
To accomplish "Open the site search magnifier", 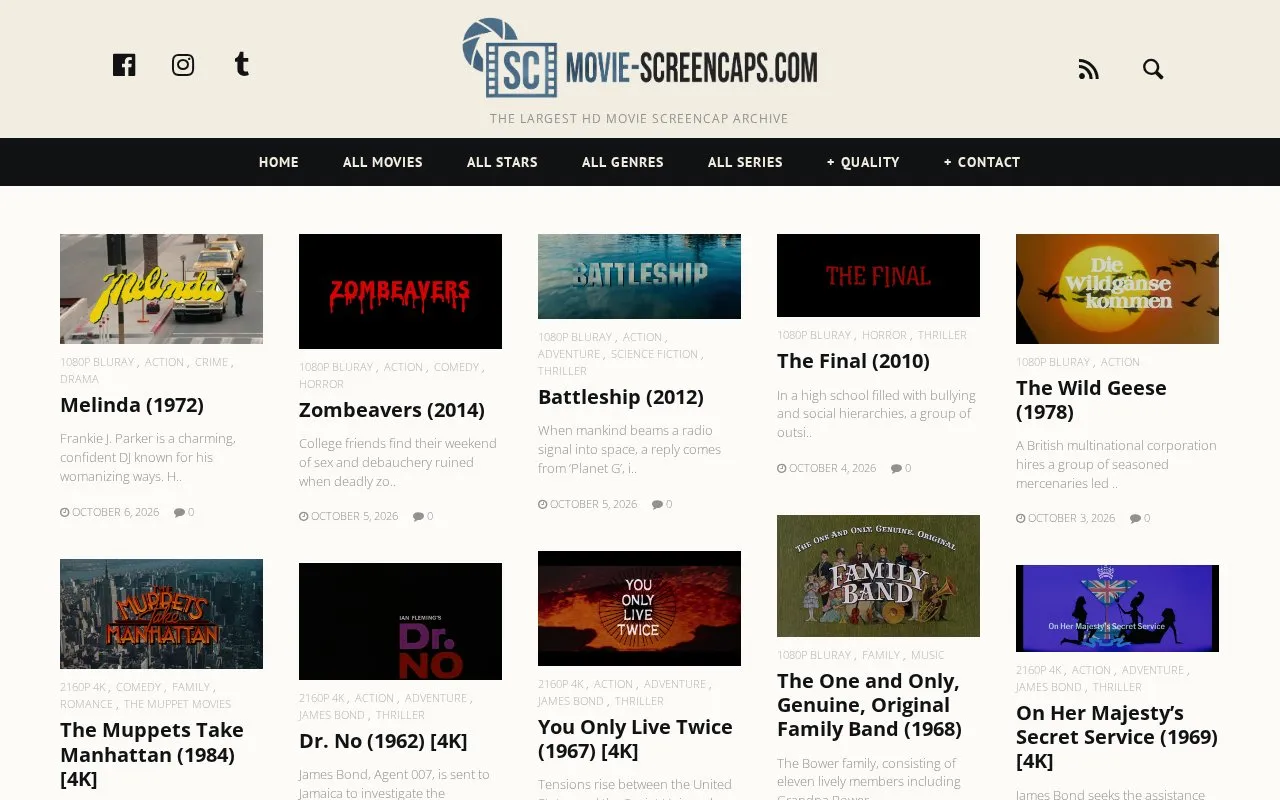I will click(x=1153, y=69).
